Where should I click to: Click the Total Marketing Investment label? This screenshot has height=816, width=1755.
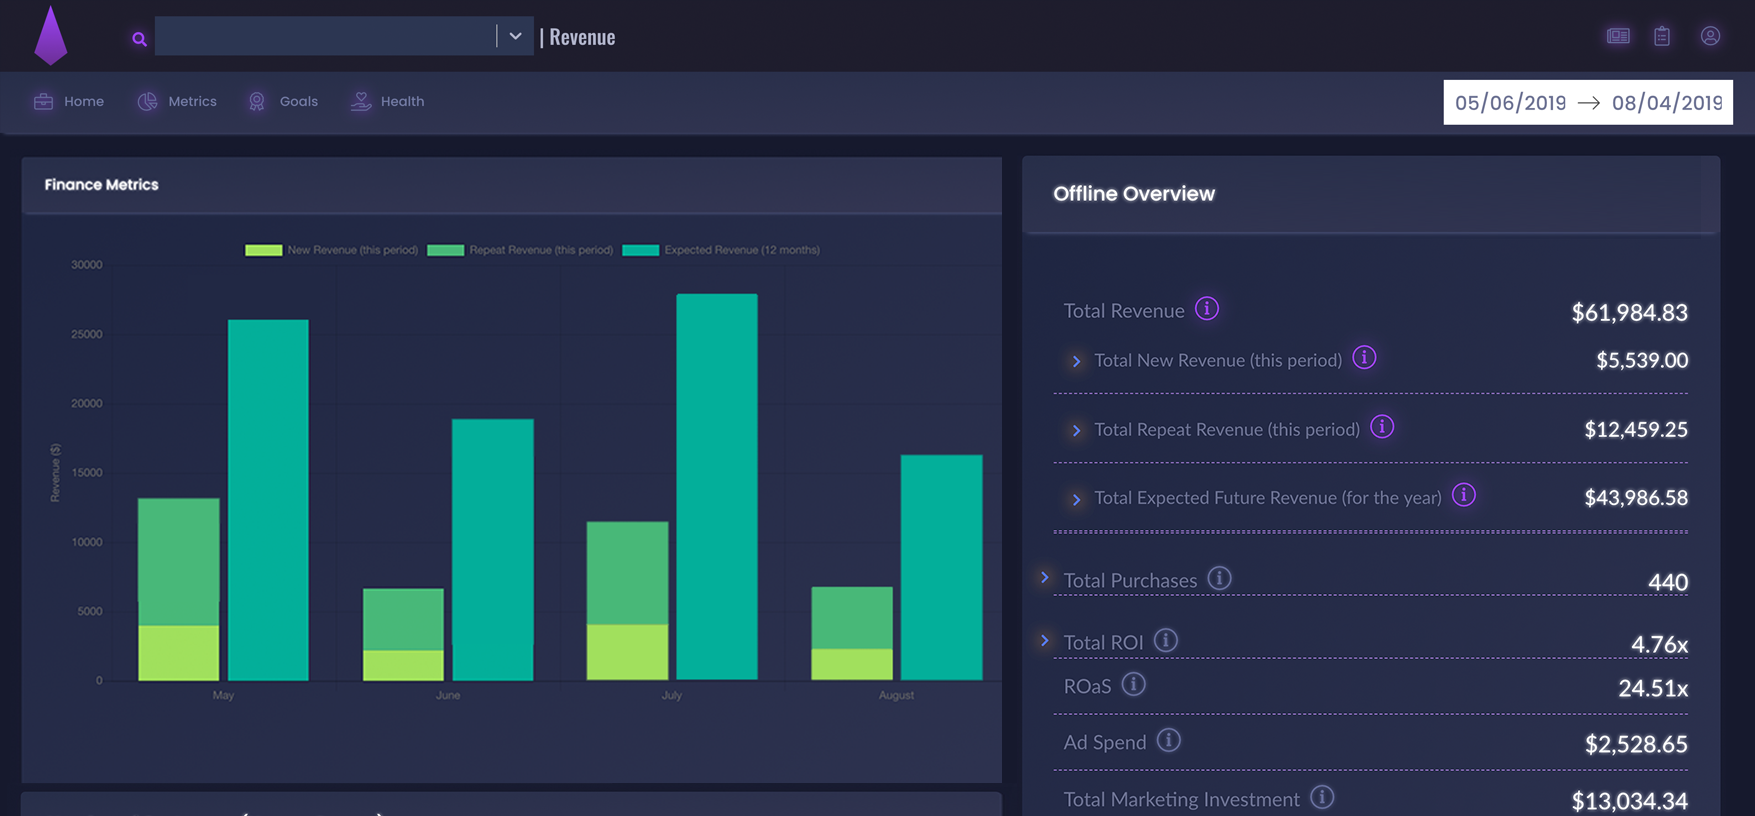(1181, 799)
